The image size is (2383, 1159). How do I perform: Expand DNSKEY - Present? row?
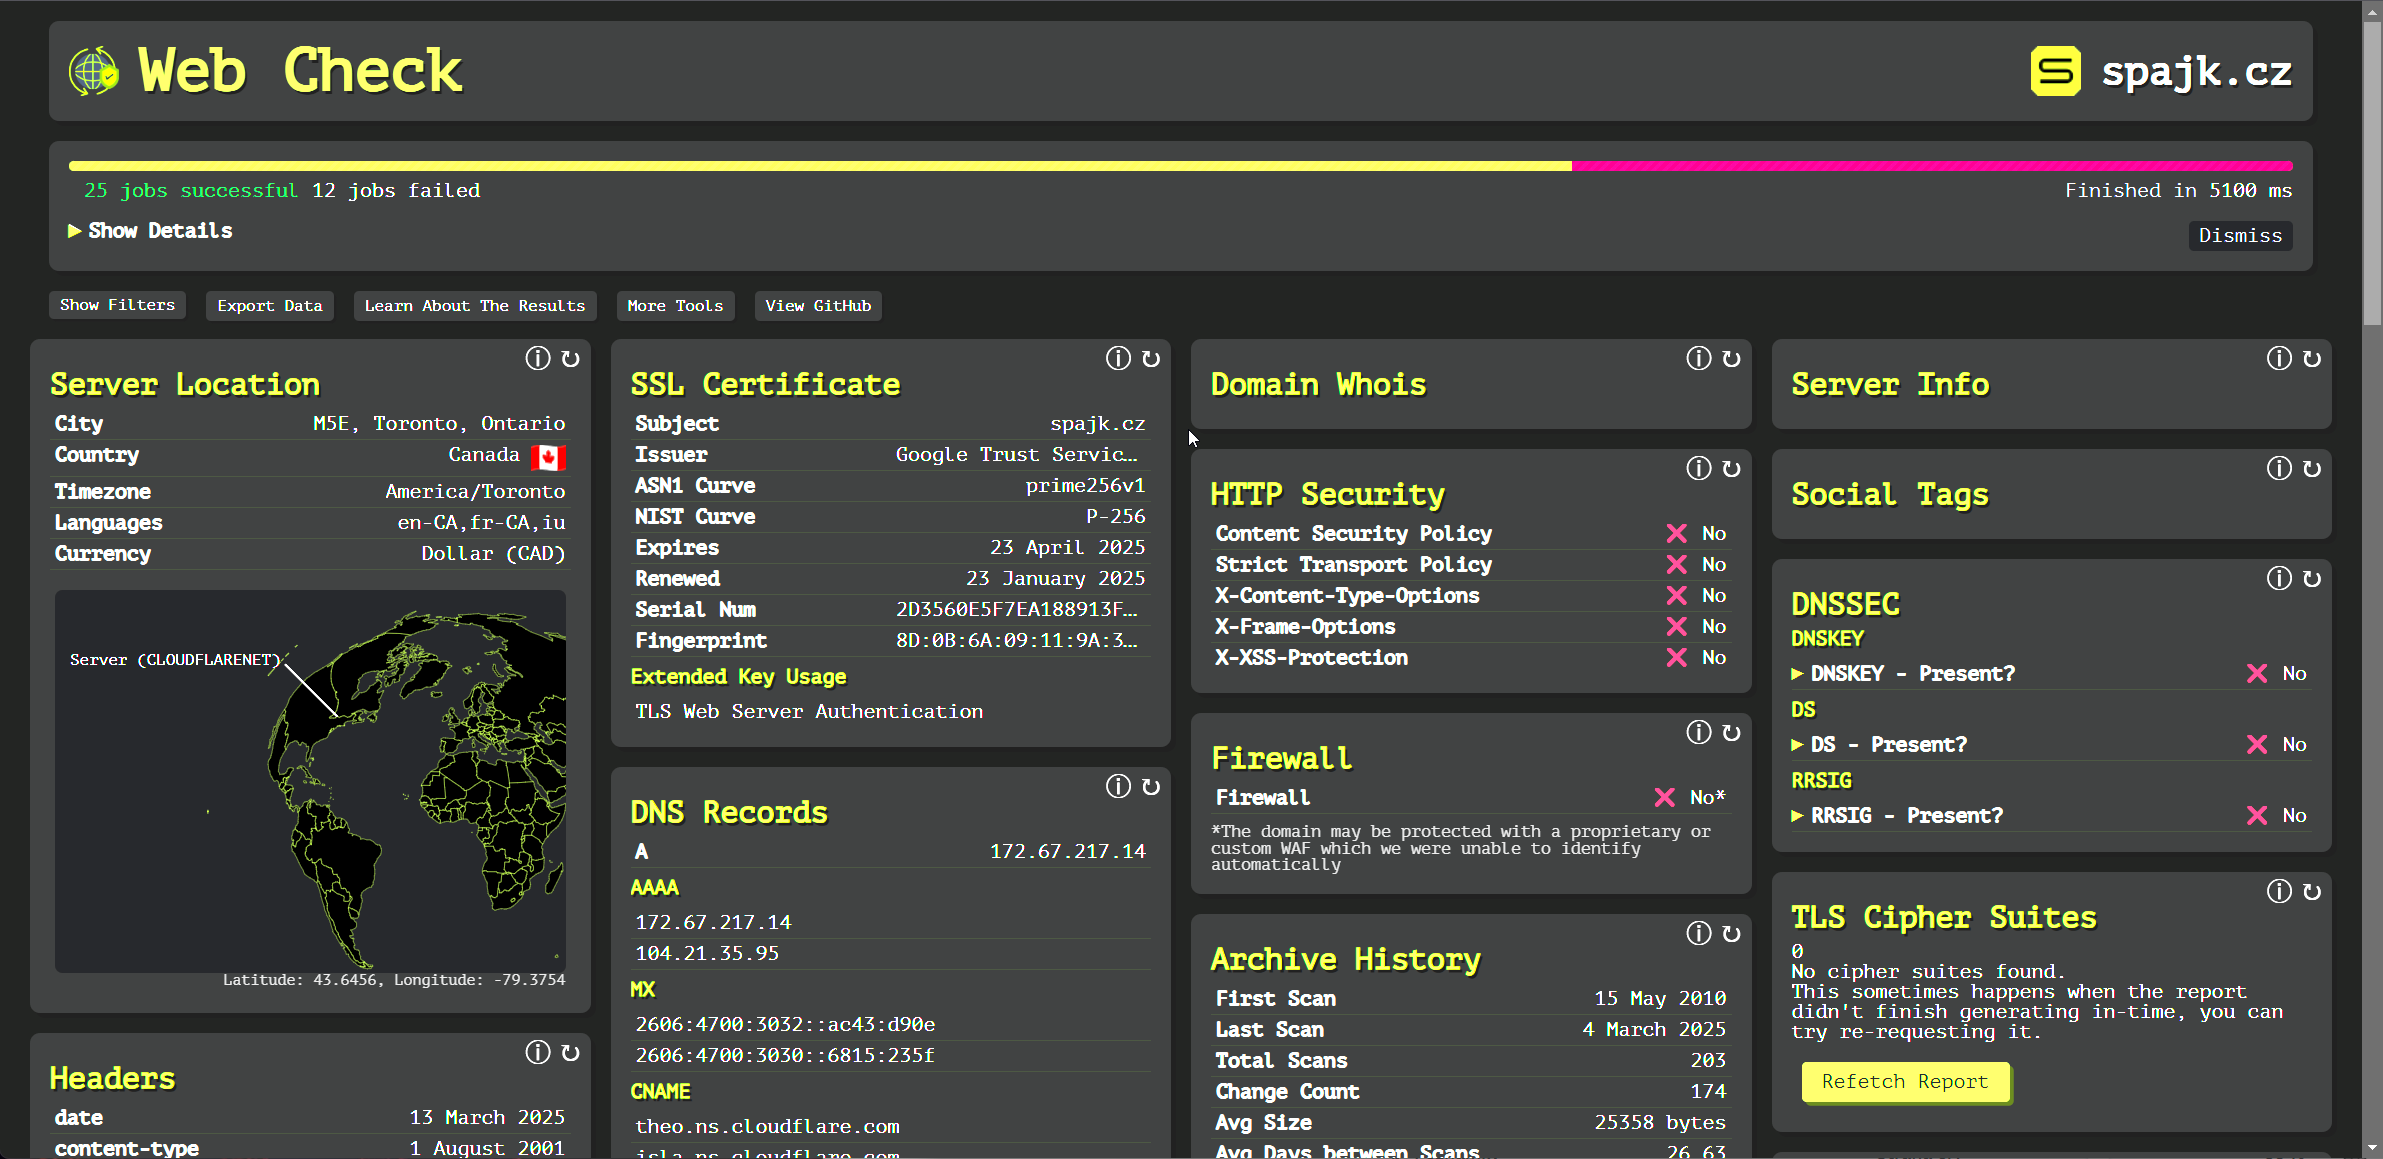click(x=2051, y=673)
